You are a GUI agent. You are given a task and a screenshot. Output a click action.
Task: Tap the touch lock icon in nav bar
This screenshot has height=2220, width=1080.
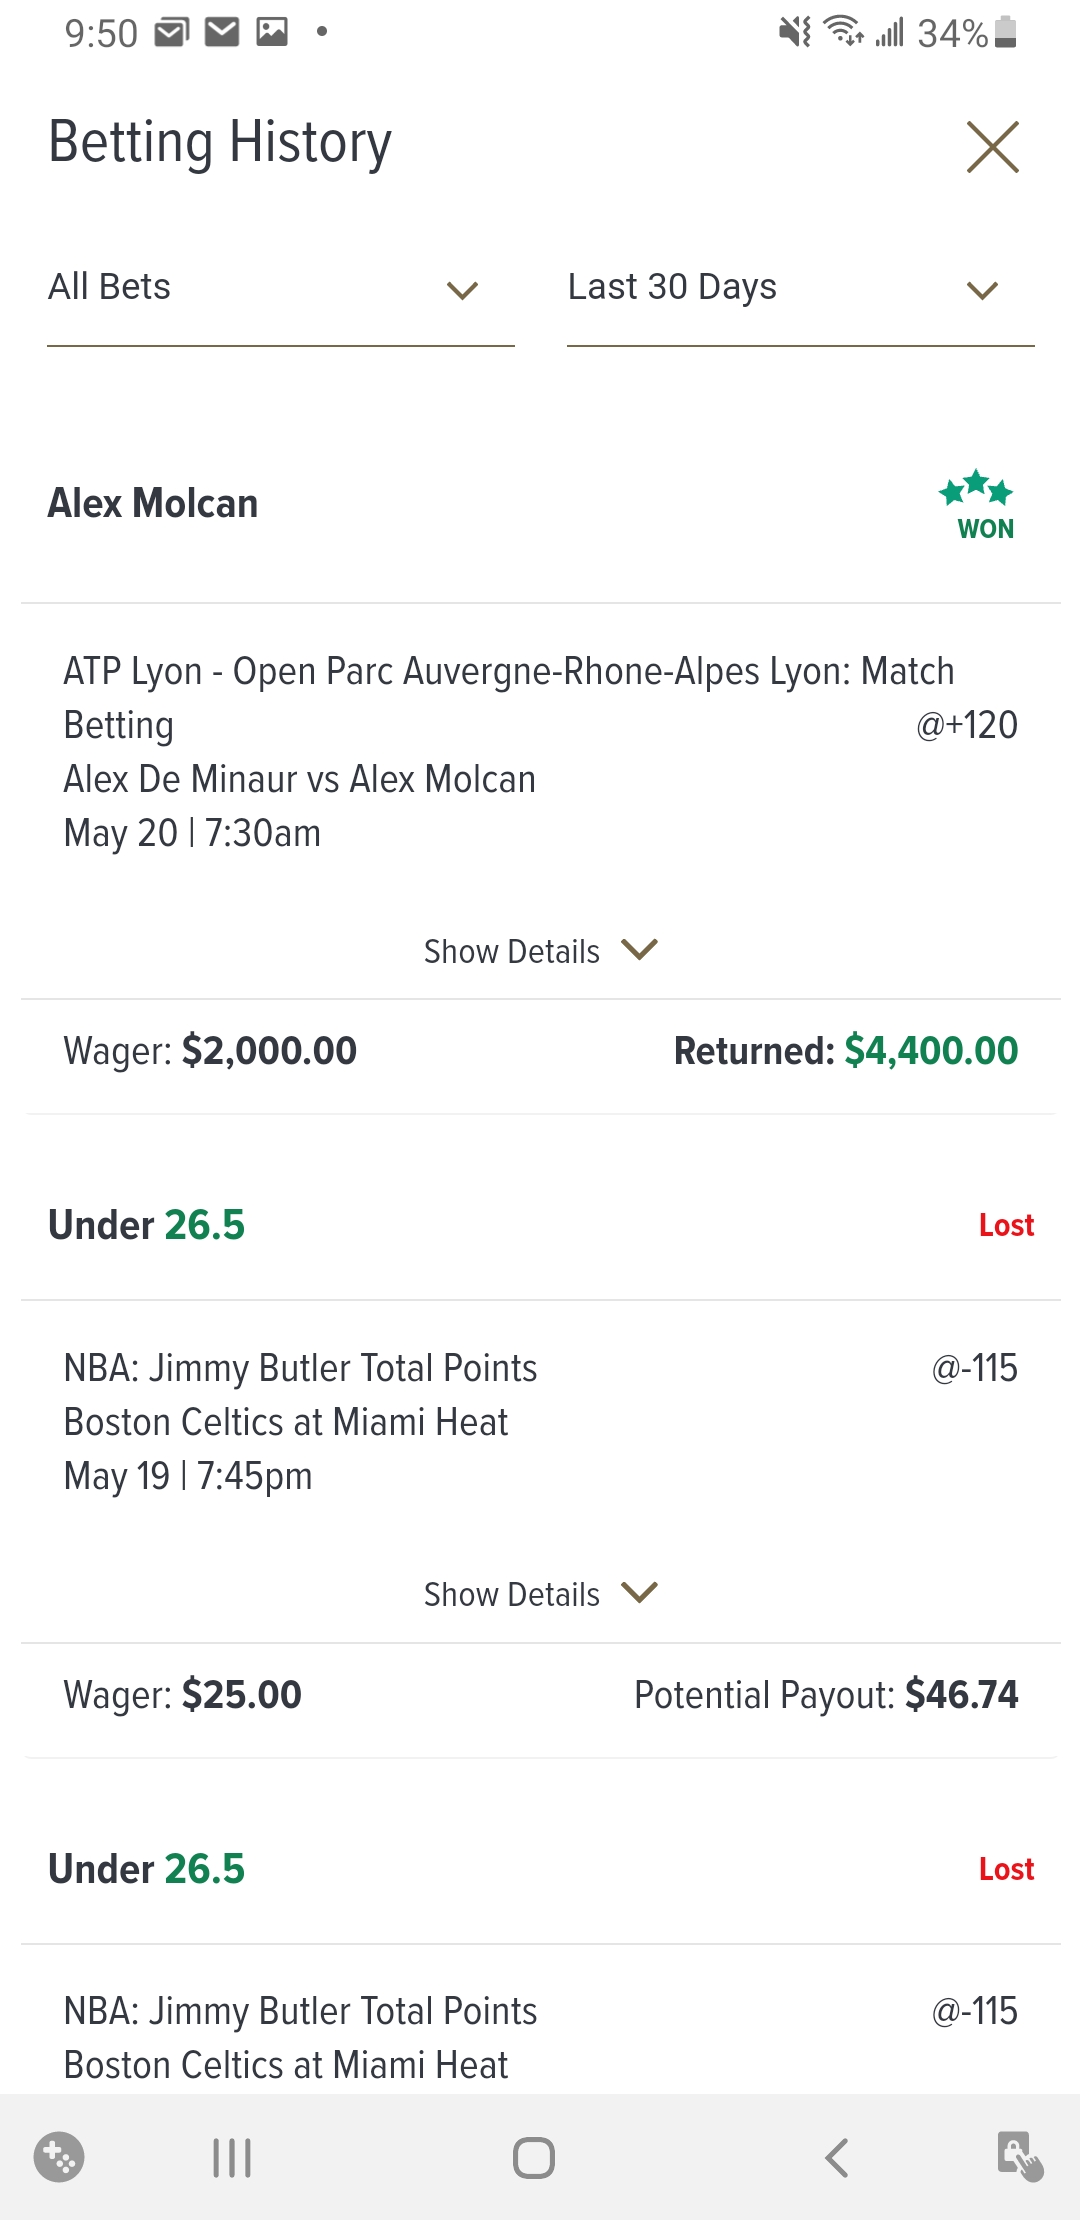1019,2157
